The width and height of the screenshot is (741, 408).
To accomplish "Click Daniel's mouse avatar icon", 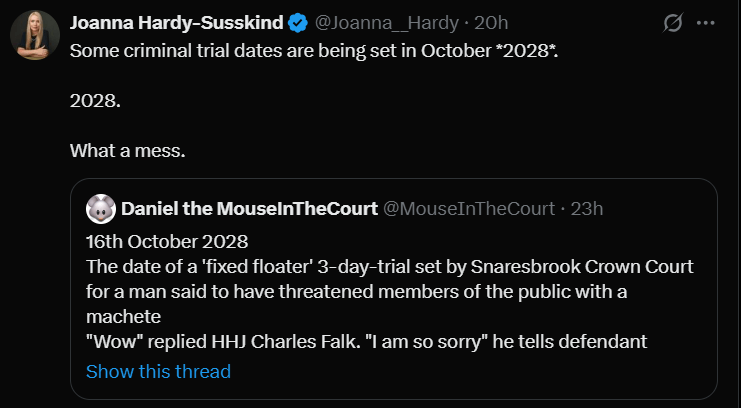I will [99, 208].
